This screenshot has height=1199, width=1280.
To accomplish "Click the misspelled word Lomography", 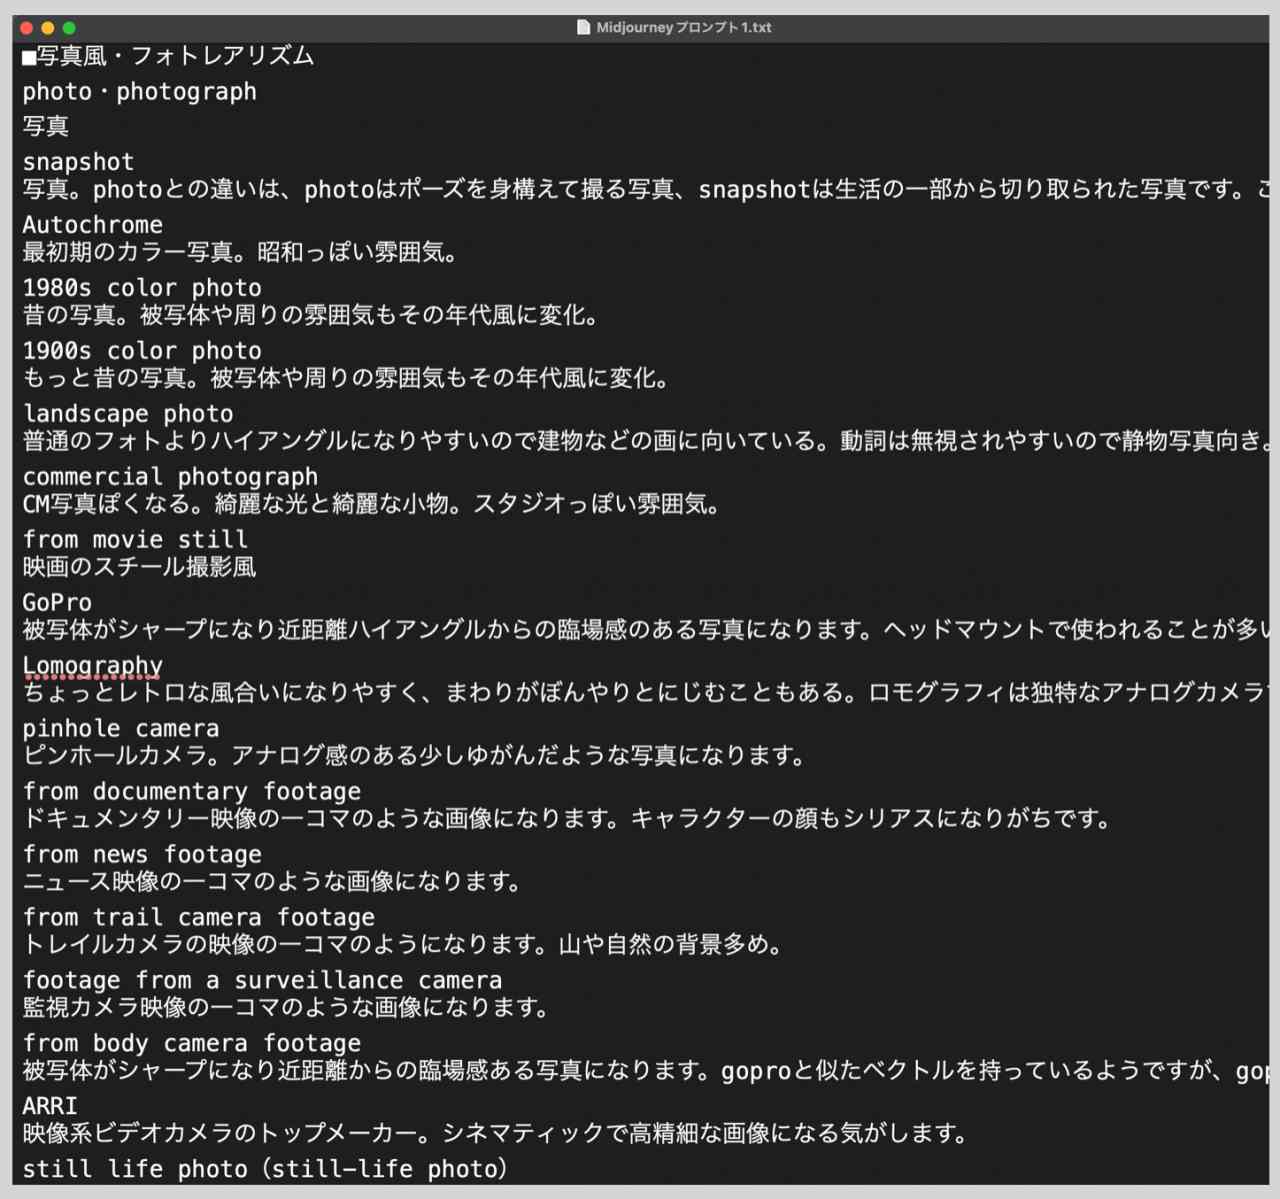I will pyautogui.click(x=92, y=666).
